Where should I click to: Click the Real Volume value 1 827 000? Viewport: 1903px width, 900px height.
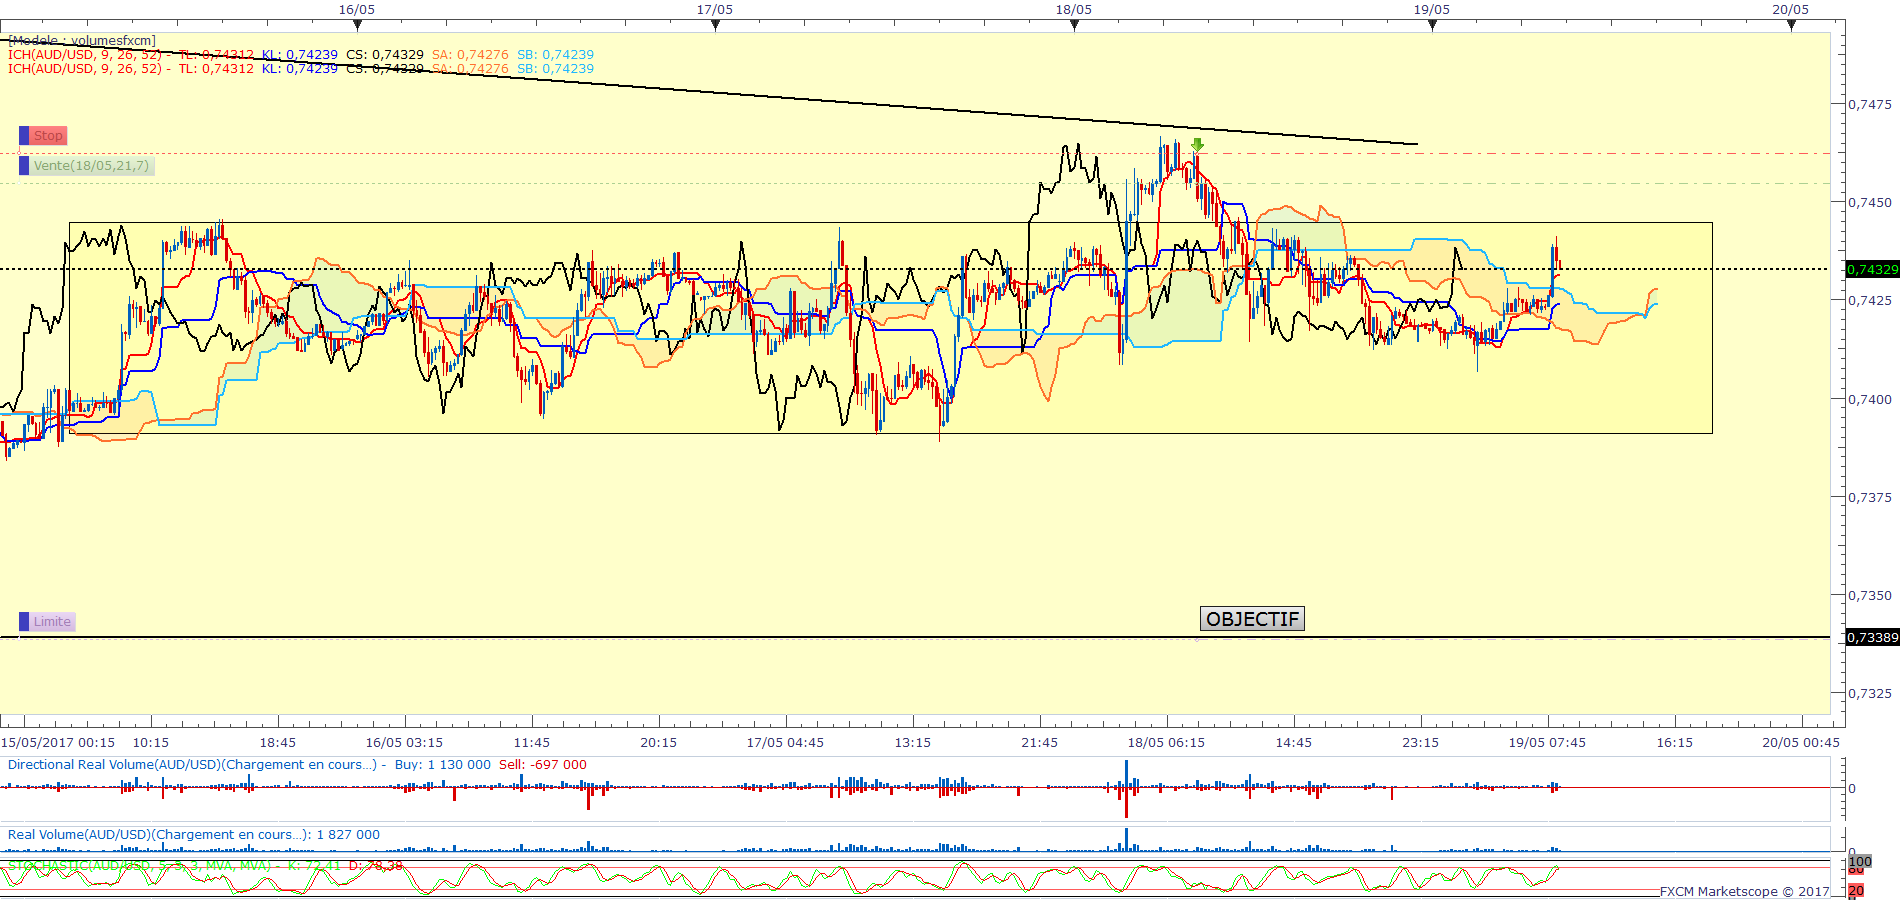click(x=348, y=835)
